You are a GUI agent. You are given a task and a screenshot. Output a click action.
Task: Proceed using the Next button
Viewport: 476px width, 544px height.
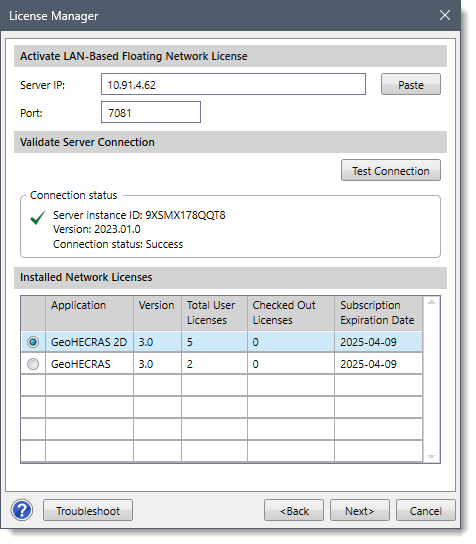click(x=360, y=510)
